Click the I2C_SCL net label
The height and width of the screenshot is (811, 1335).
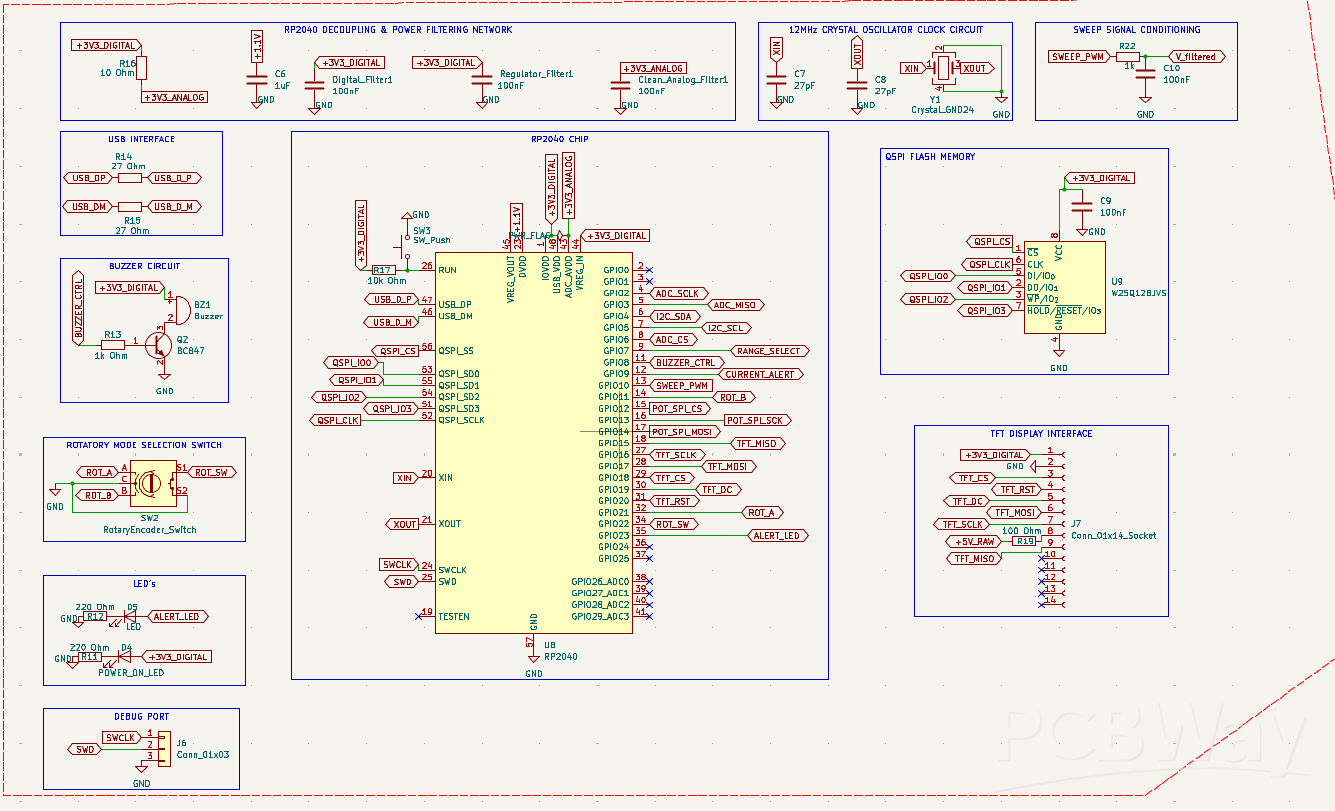(x=725, y=328)
